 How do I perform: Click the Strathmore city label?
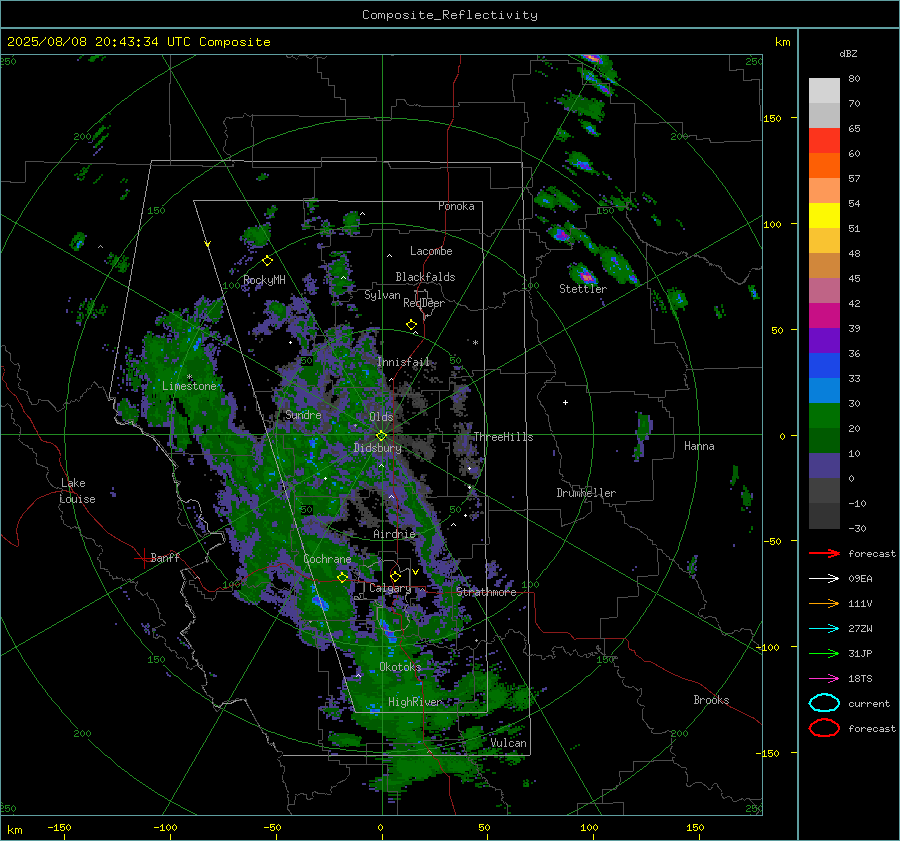point(486,592)
